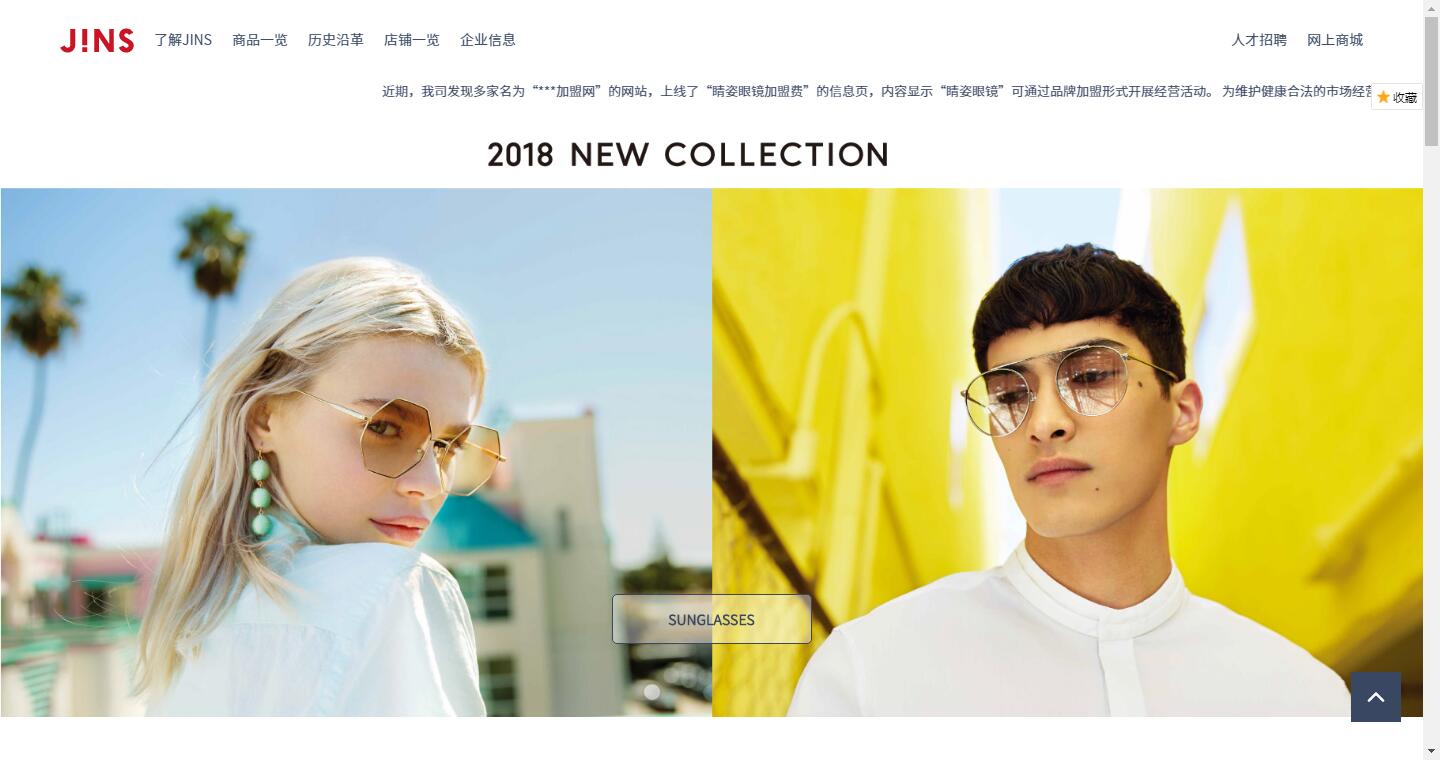
Task: Click the JINS logo
Action: pyautogui.click(x=97, y=40)
